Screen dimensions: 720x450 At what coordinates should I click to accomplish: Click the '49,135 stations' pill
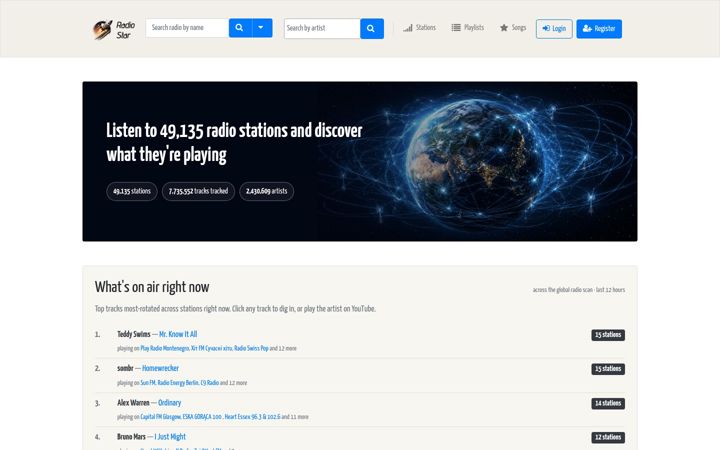(x=132, y=191)
